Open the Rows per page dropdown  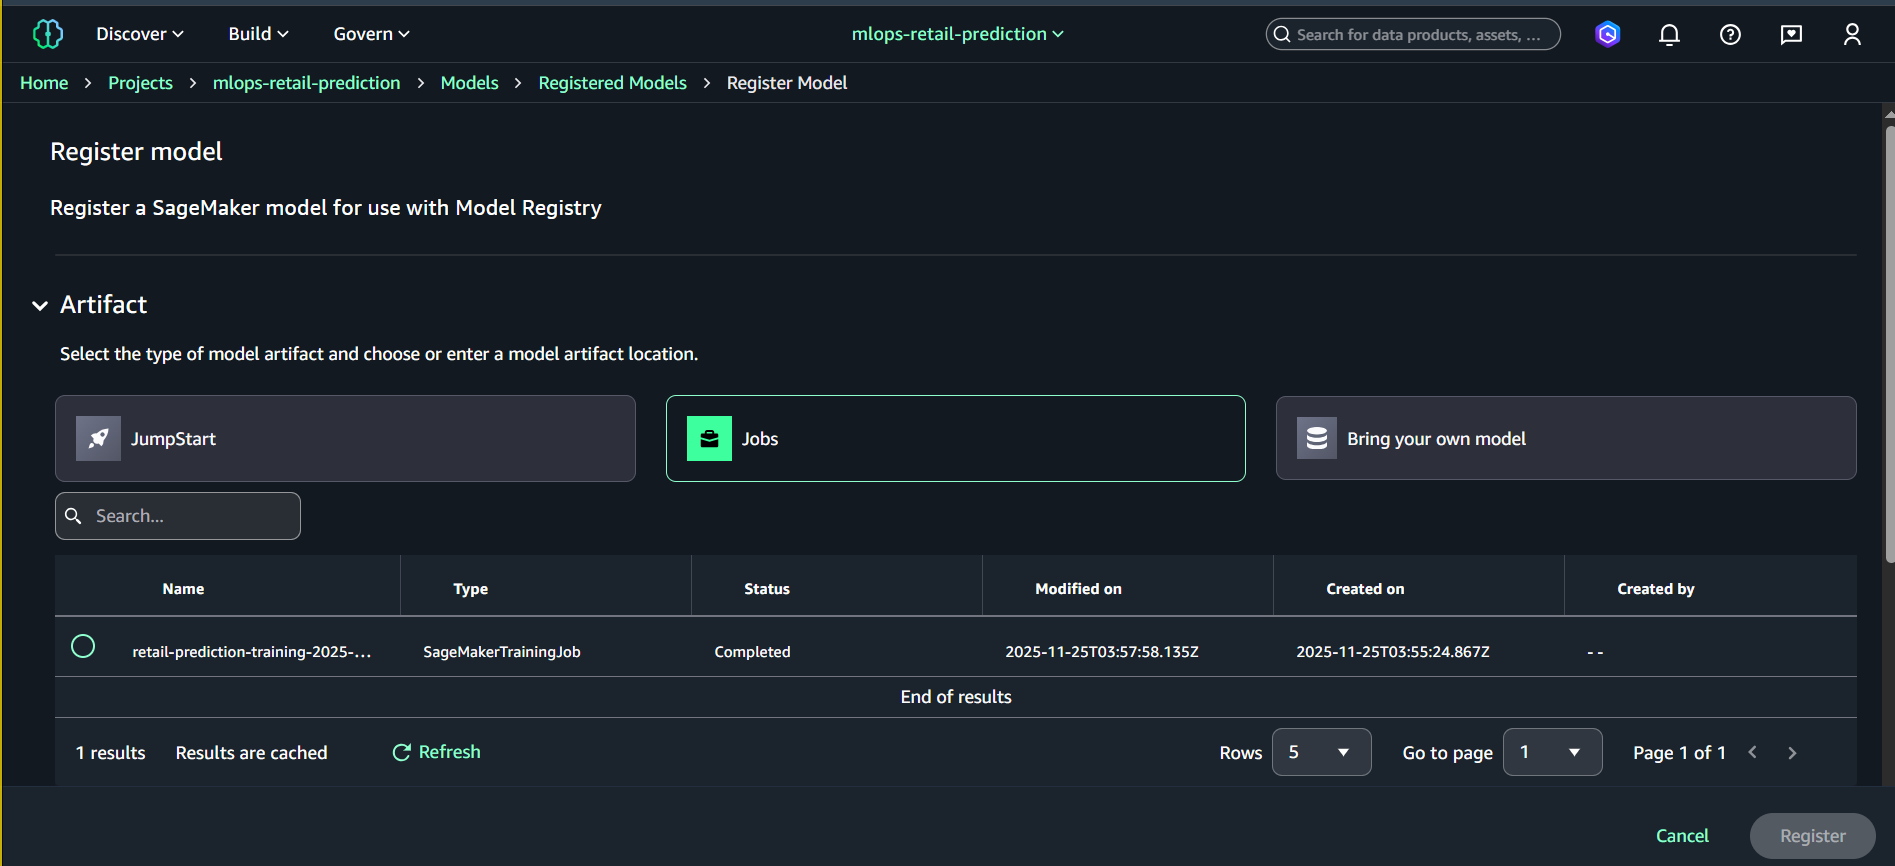[1321, 752]
